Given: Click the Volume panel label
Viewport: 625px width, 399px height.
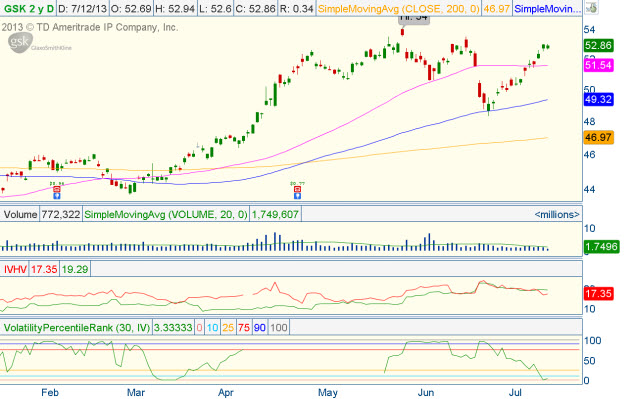Looking at the screenshot, I should click(20, 214).
